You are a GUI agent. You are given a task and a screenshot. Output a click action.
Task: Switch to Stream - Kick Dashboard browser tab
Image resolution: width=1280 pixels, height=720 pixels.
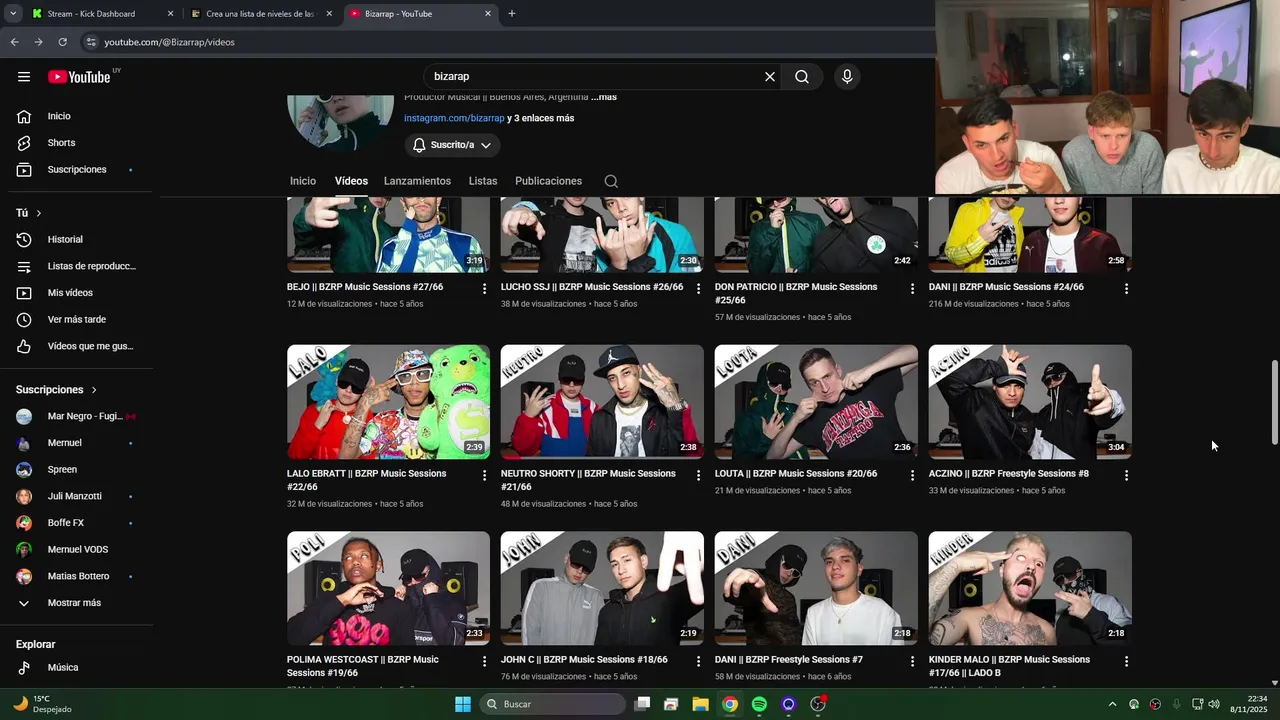102,14
